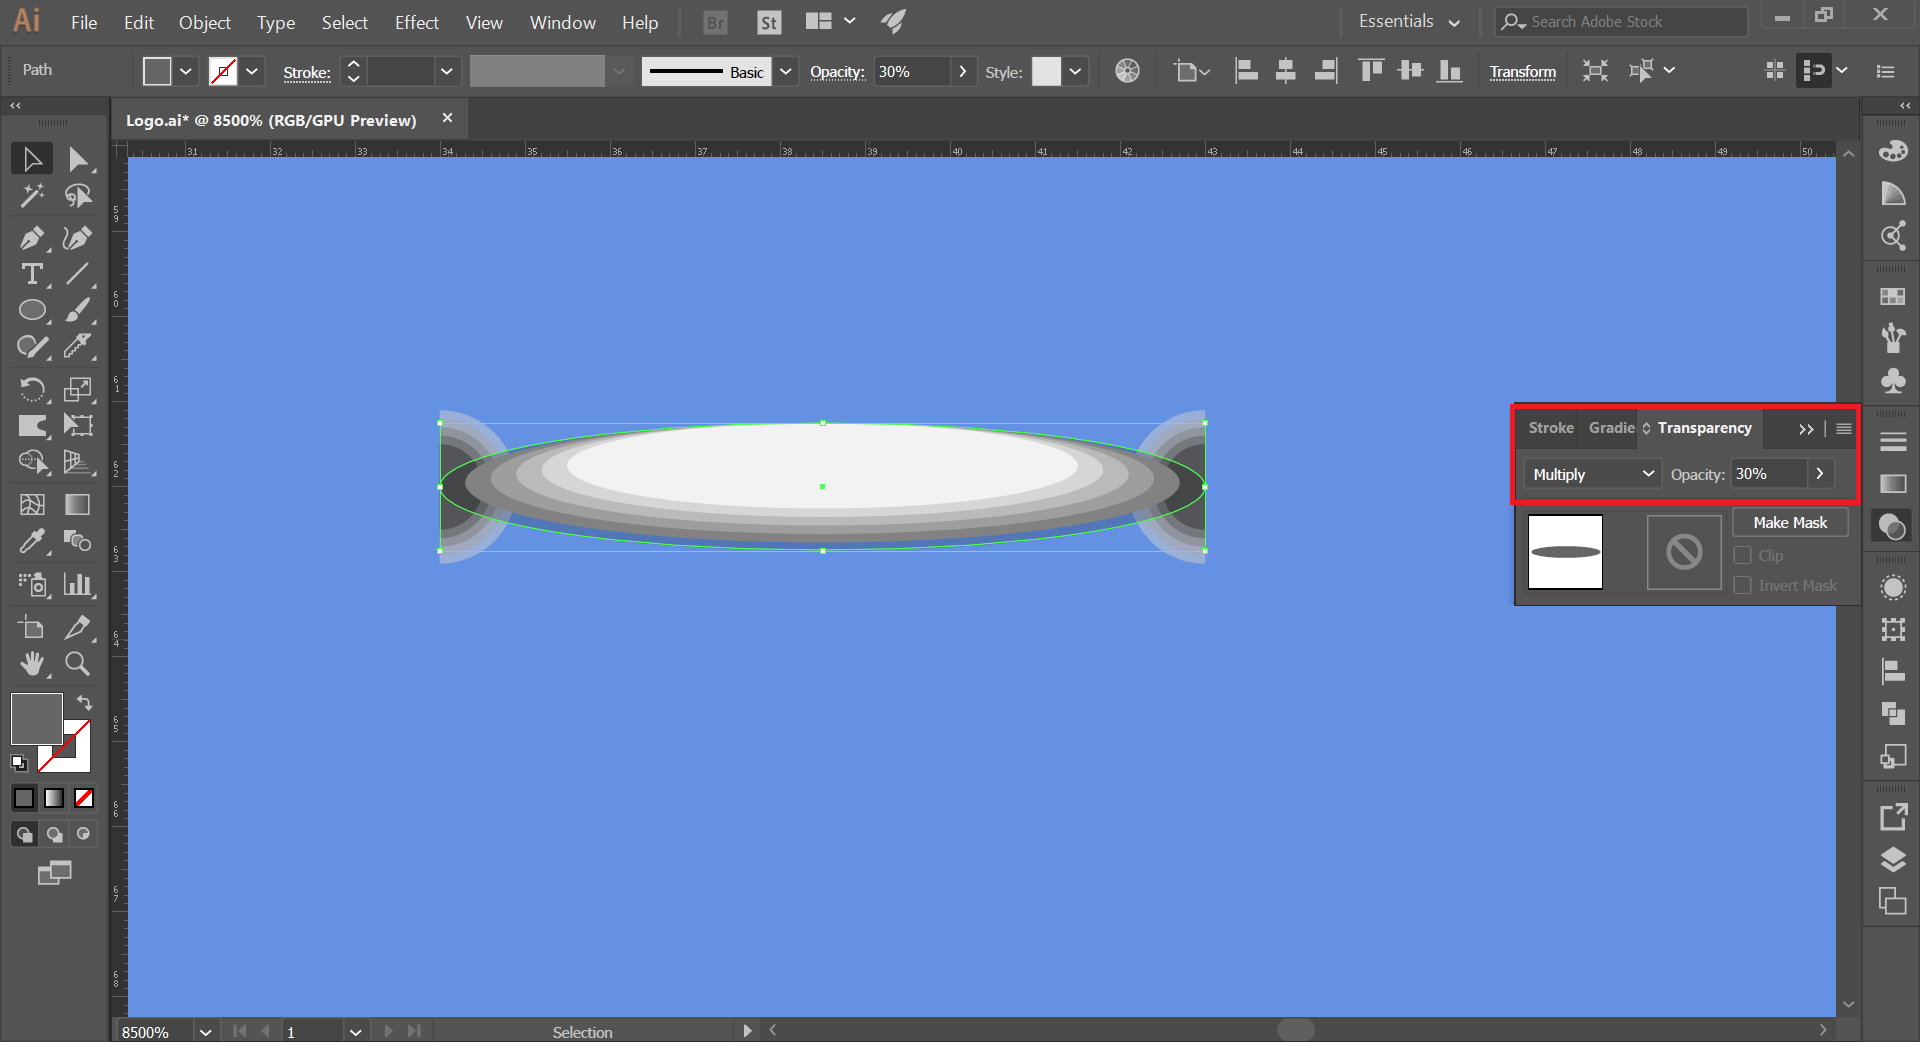Image resolution: width=1920 pixels, height=1042 pixels.
Task: Click Swap Fill and Stroke arrow
Action: pos(85,702)
